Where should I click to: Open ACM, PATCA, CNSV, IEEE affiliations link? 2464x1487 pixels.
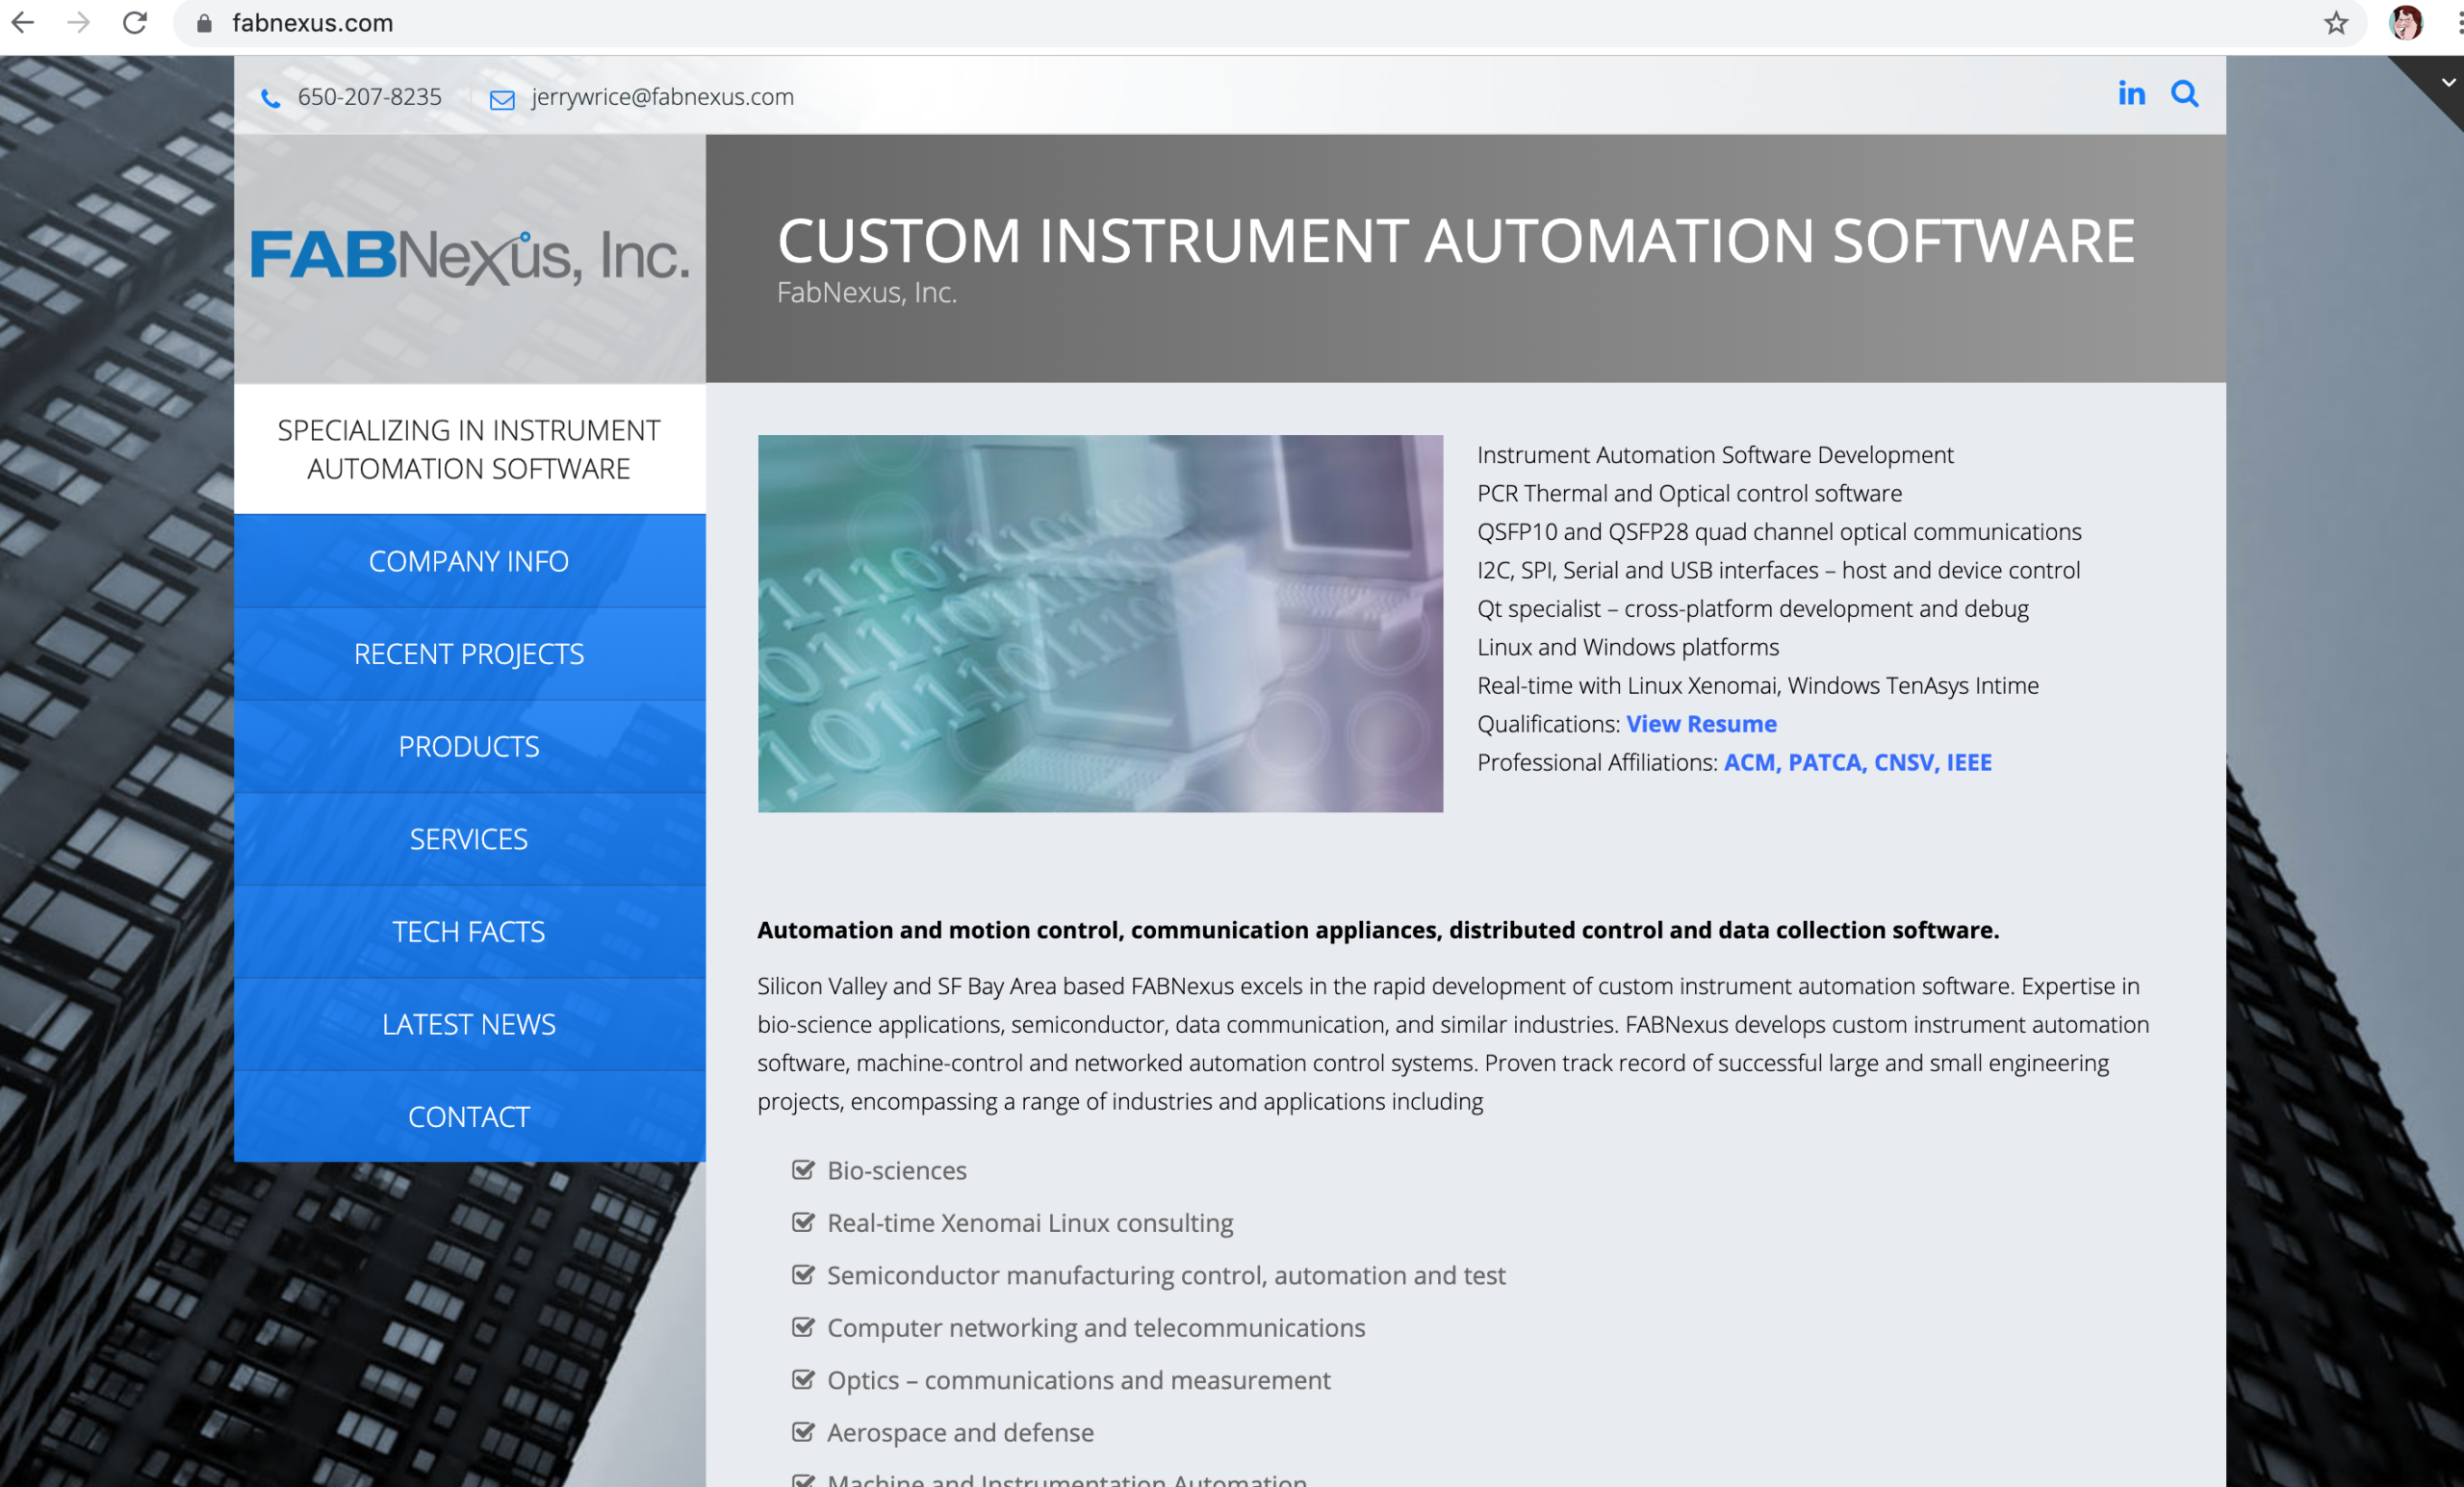[1857, 762]
